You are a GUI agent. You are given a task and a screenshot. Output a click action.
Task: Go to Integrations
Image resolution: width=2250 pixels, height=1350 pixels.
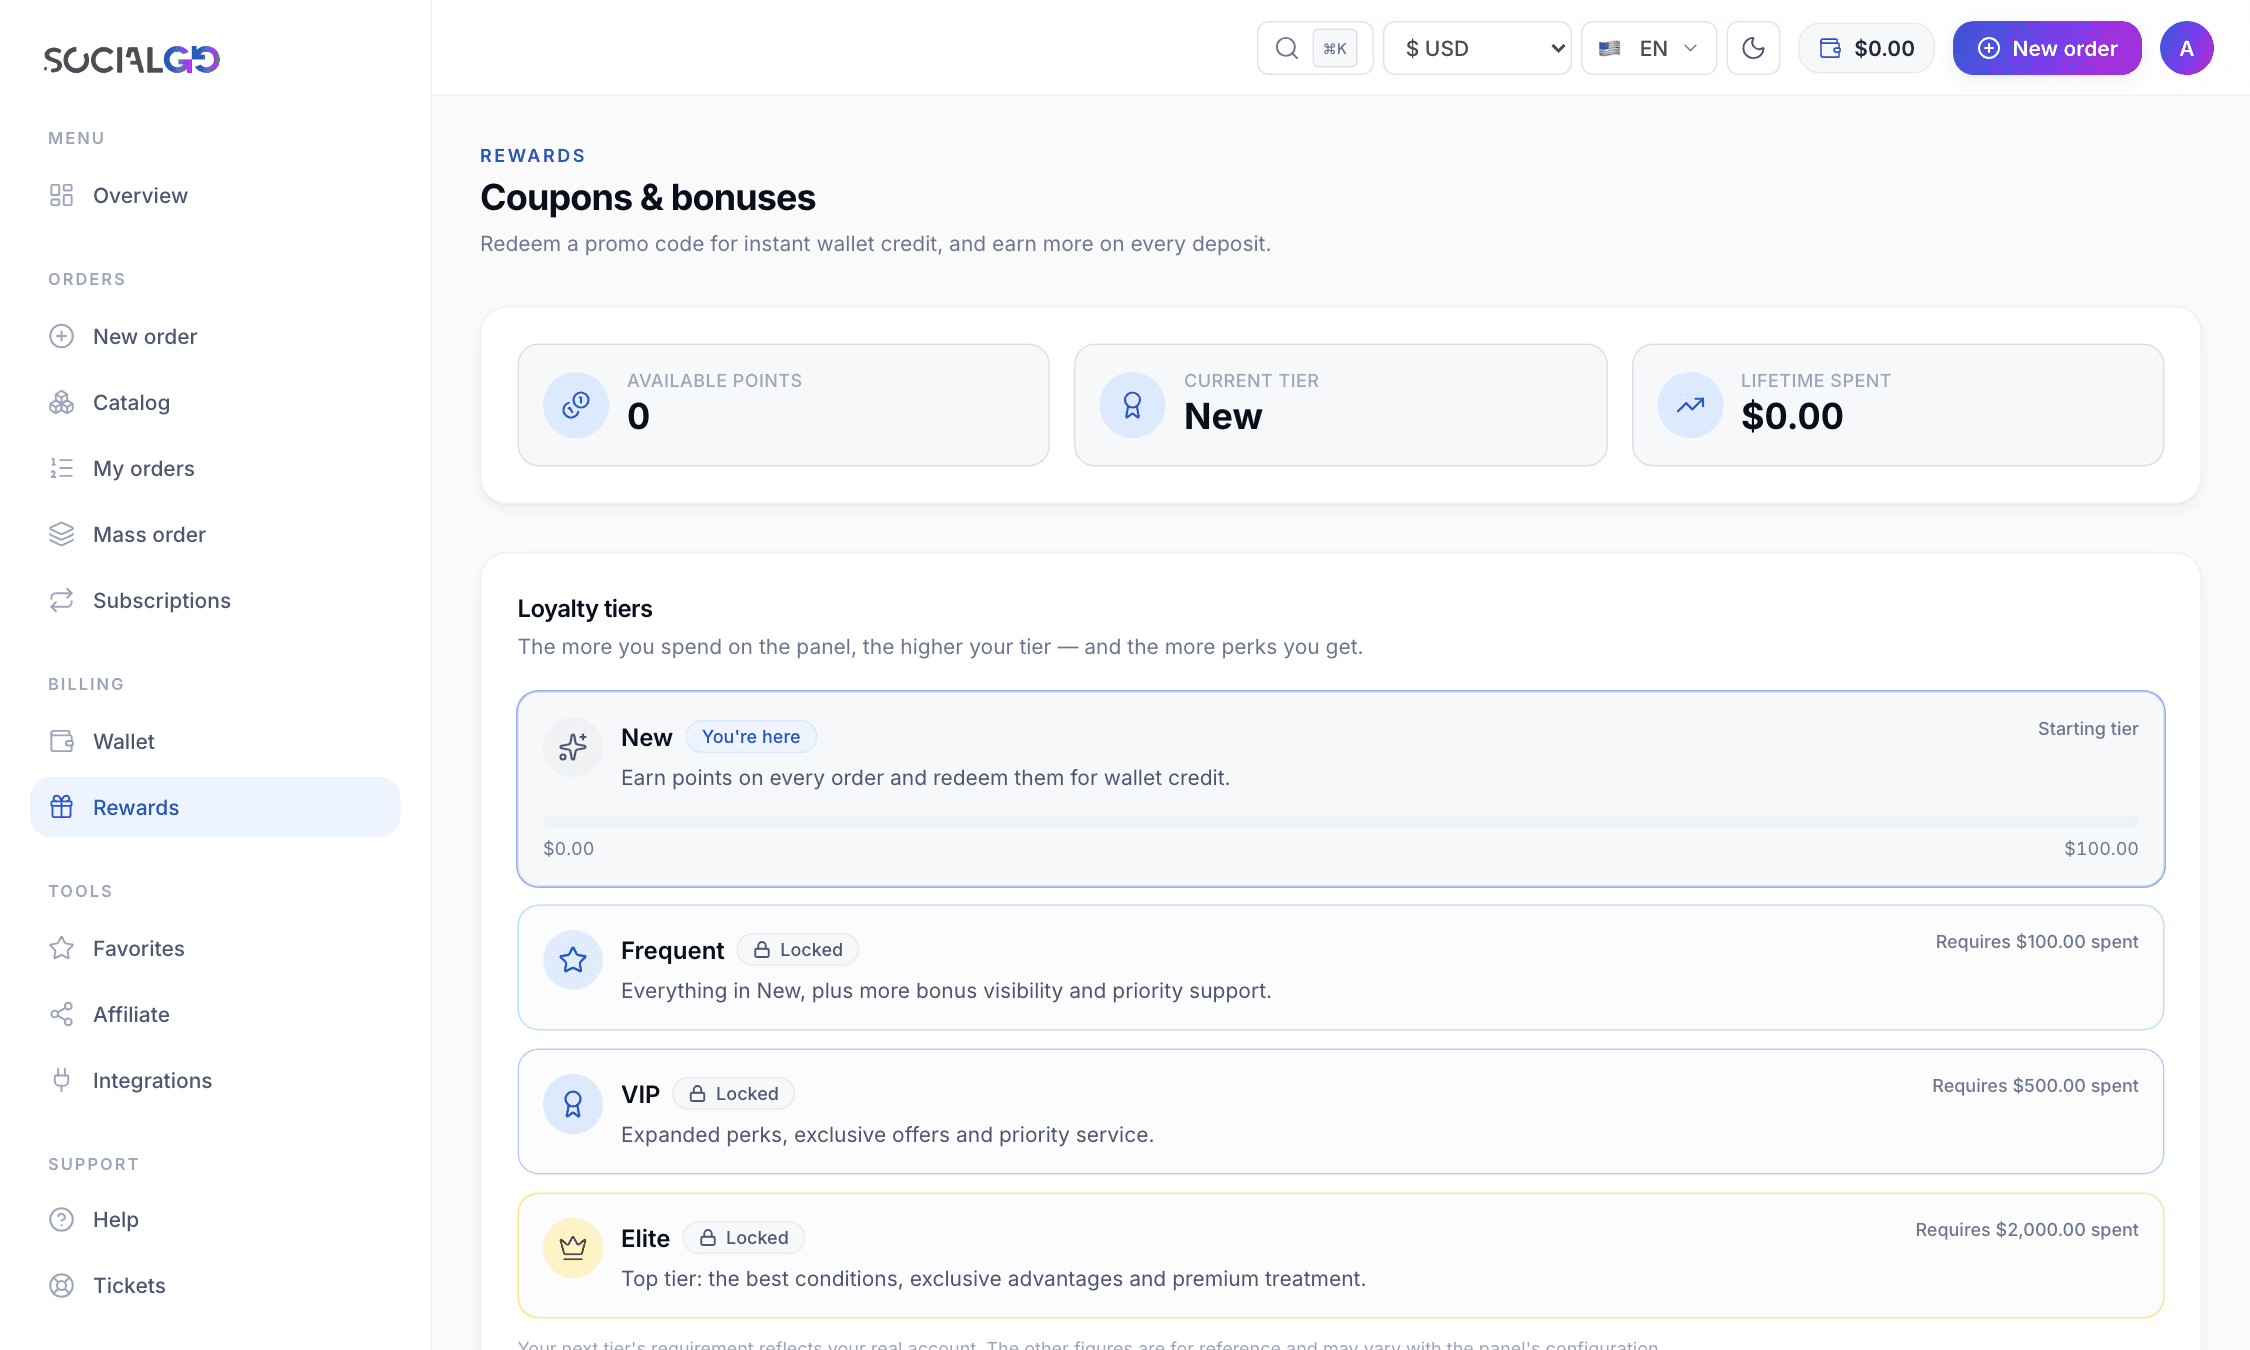[x=215, y=1080]
